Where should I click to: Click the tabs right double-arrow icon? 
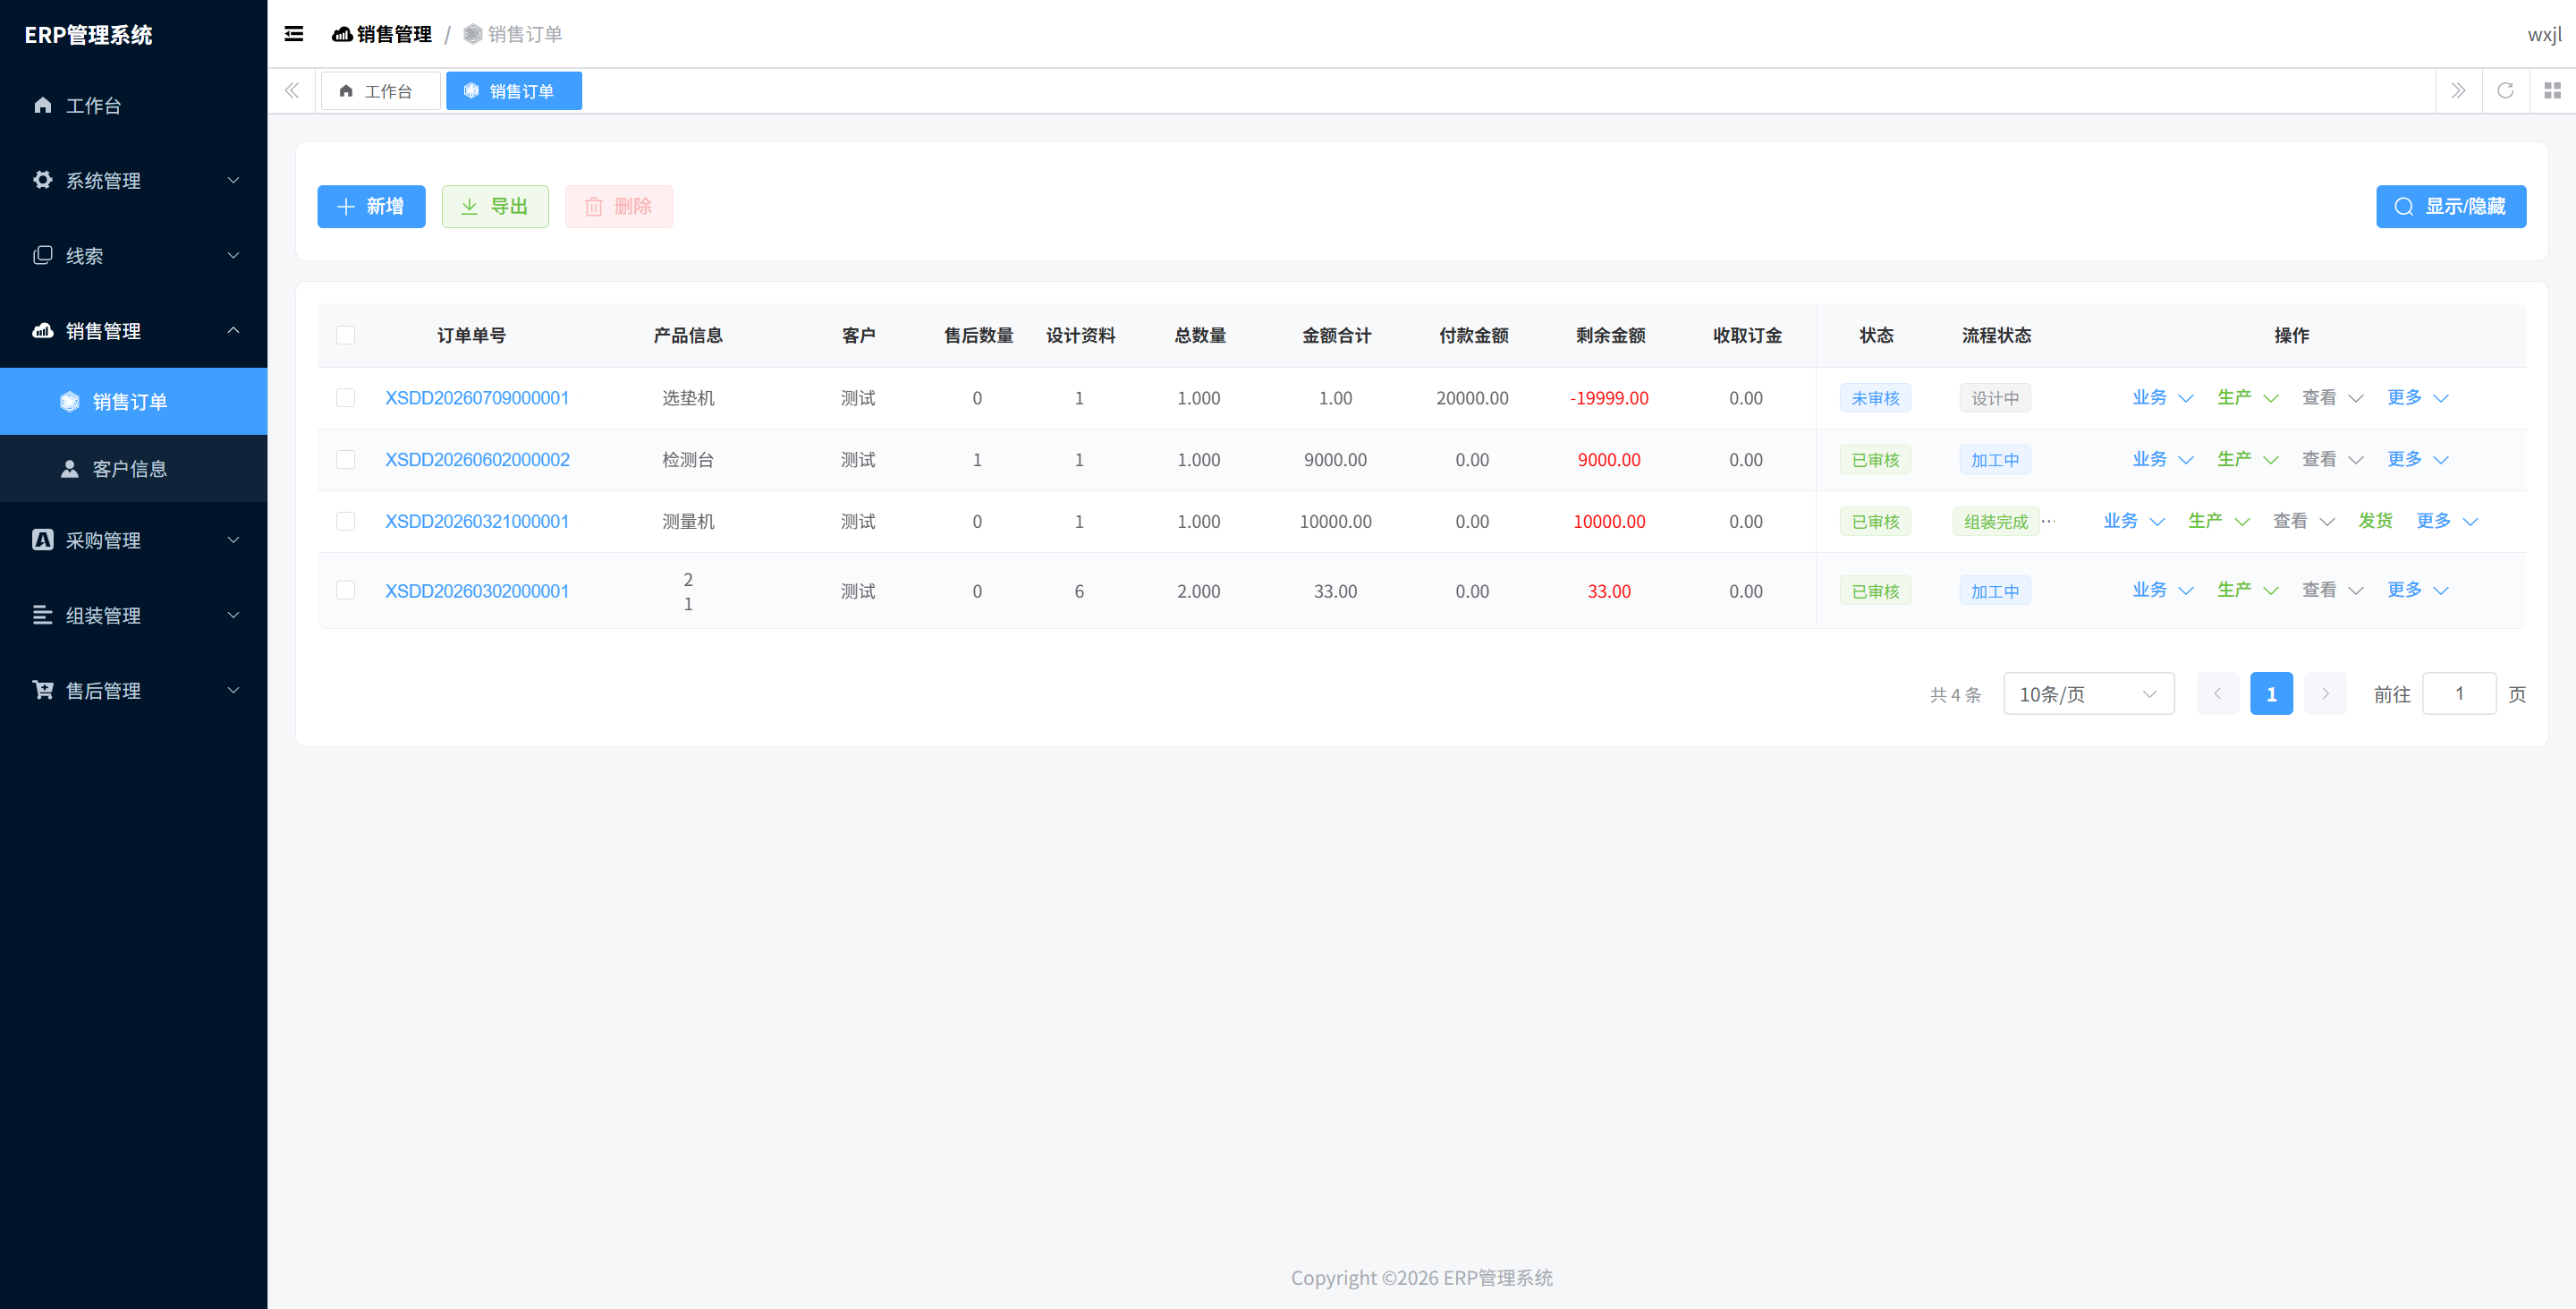(2458, 91)
